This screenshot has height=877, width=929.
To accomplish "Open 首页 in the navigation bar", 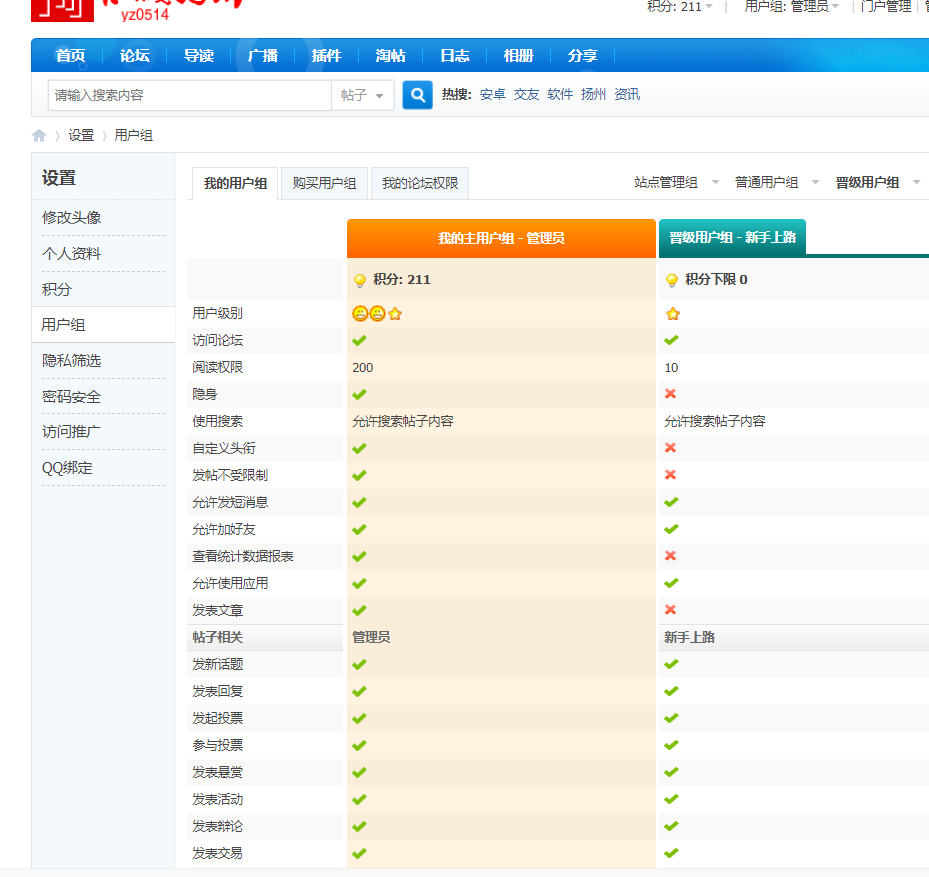I will (71, 56).
